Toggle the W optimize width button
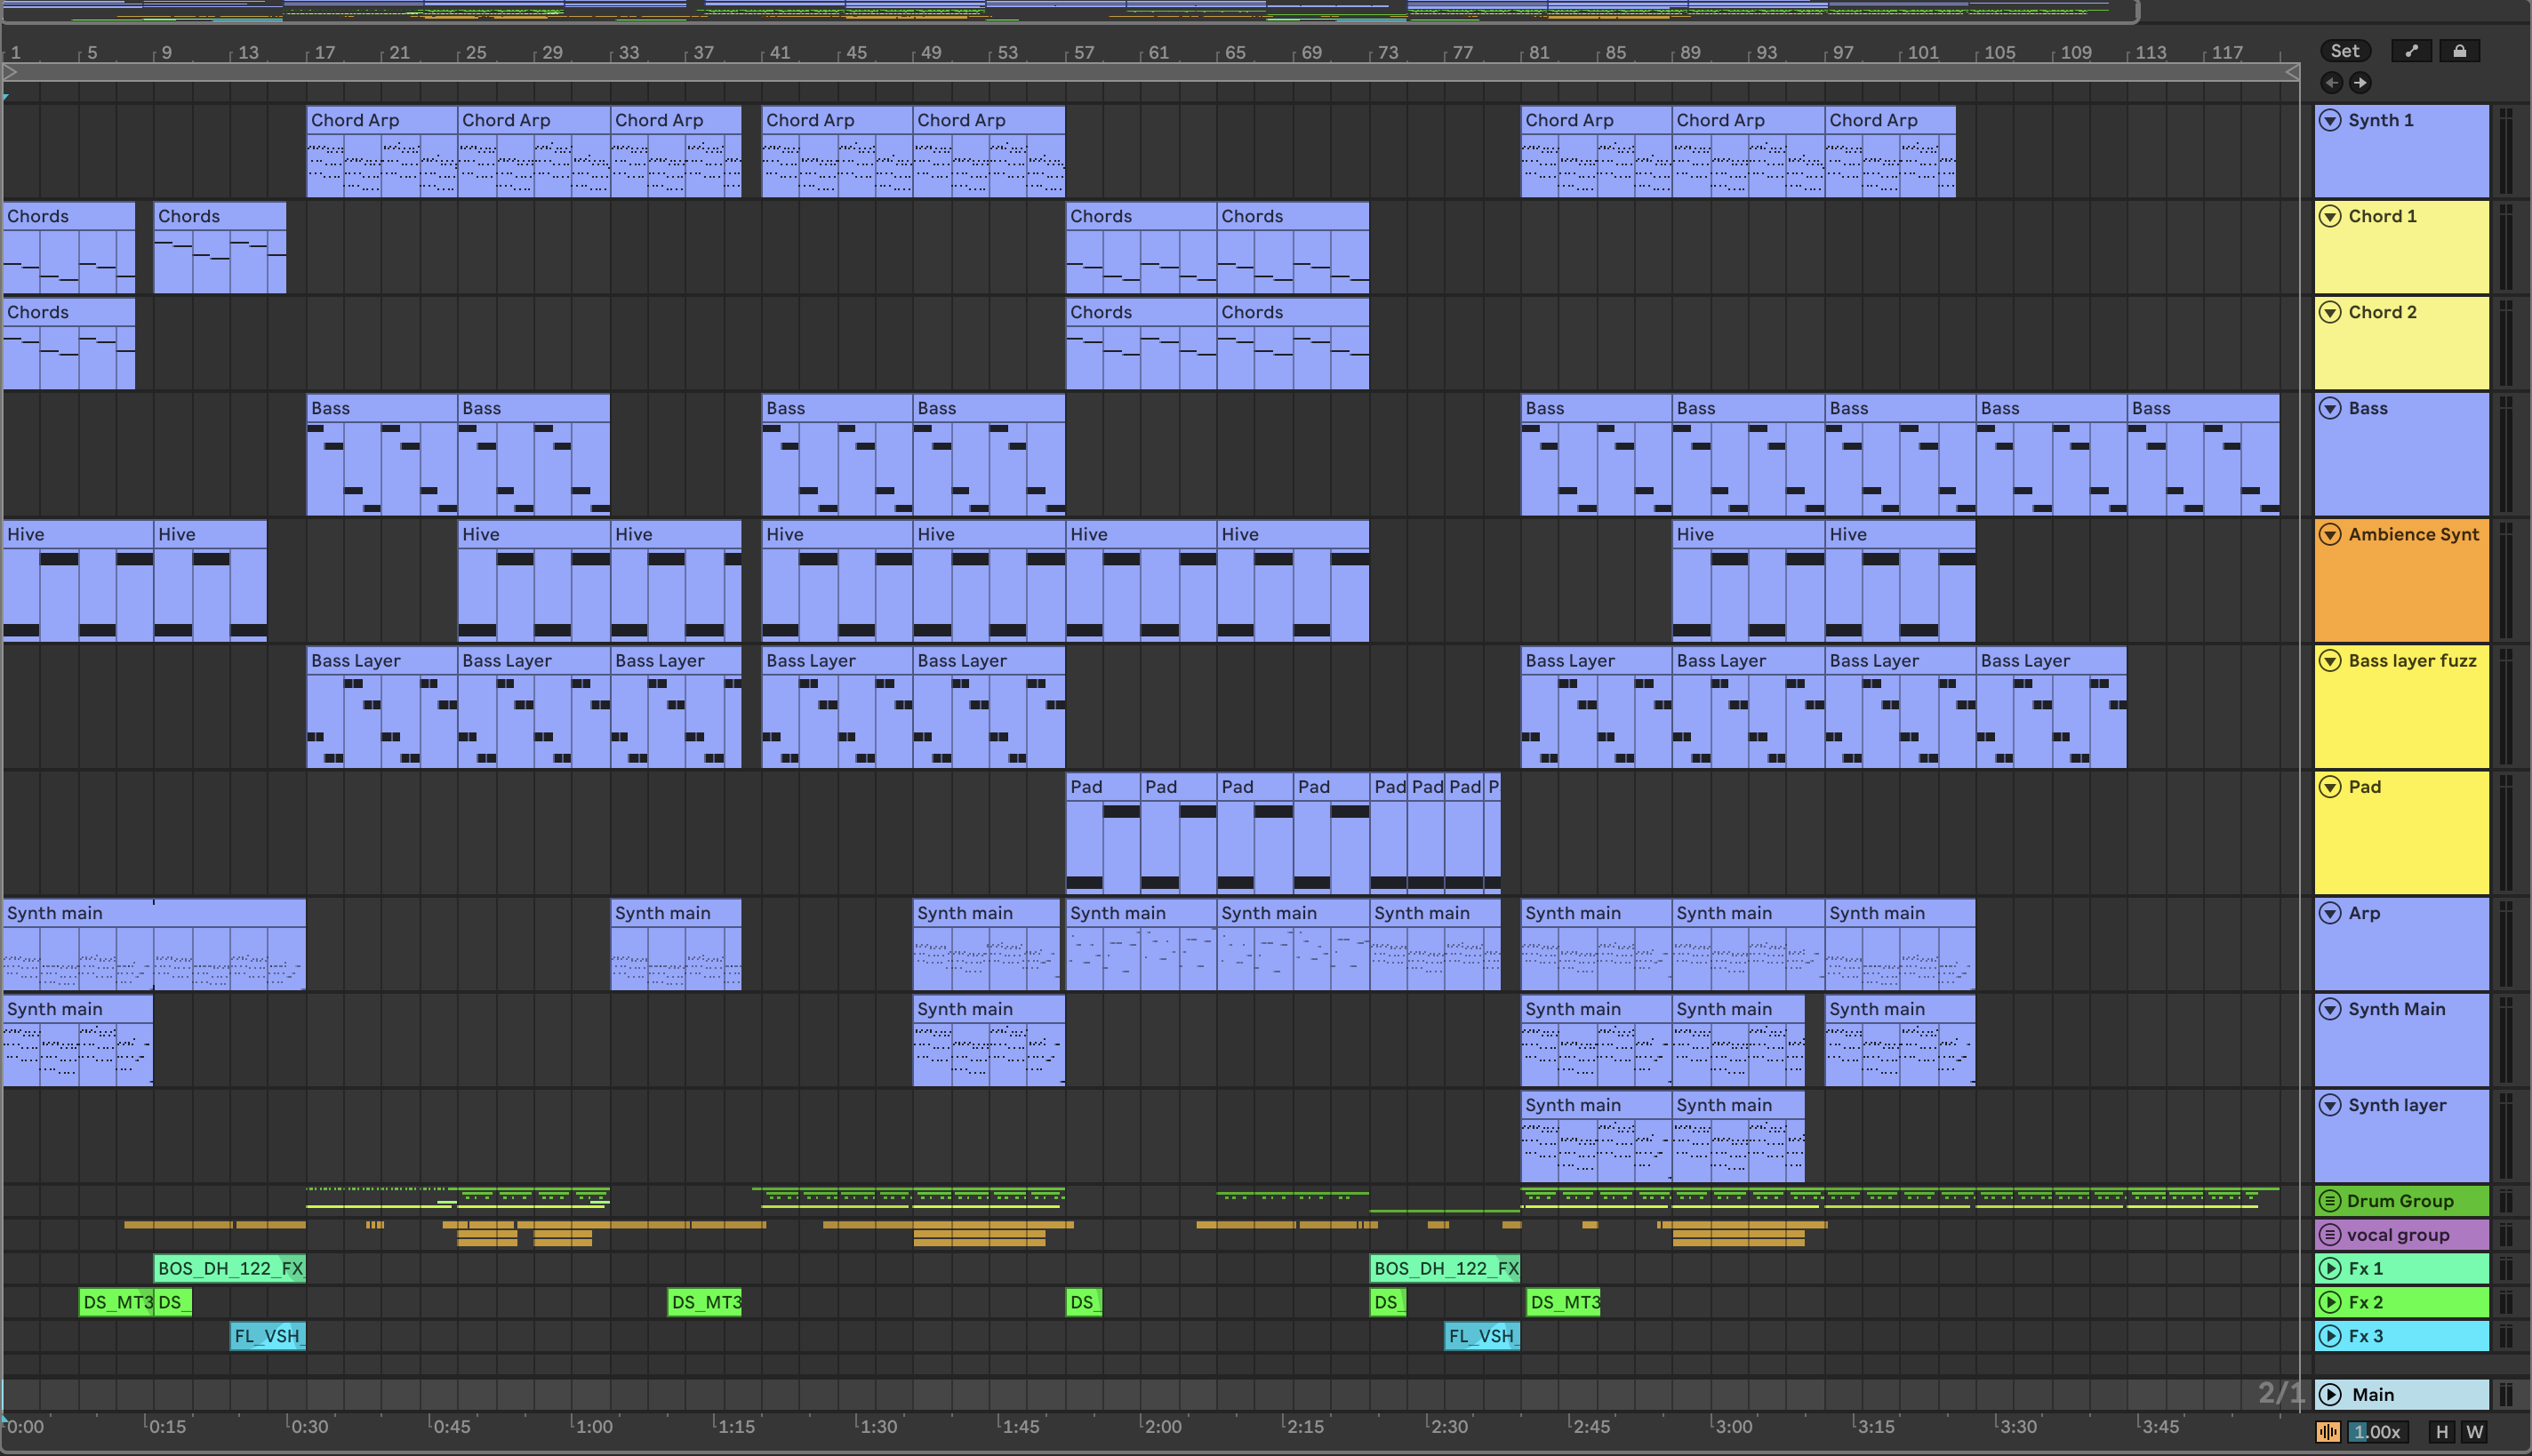The image size is (2532, 1456). coord(2474,1432)
